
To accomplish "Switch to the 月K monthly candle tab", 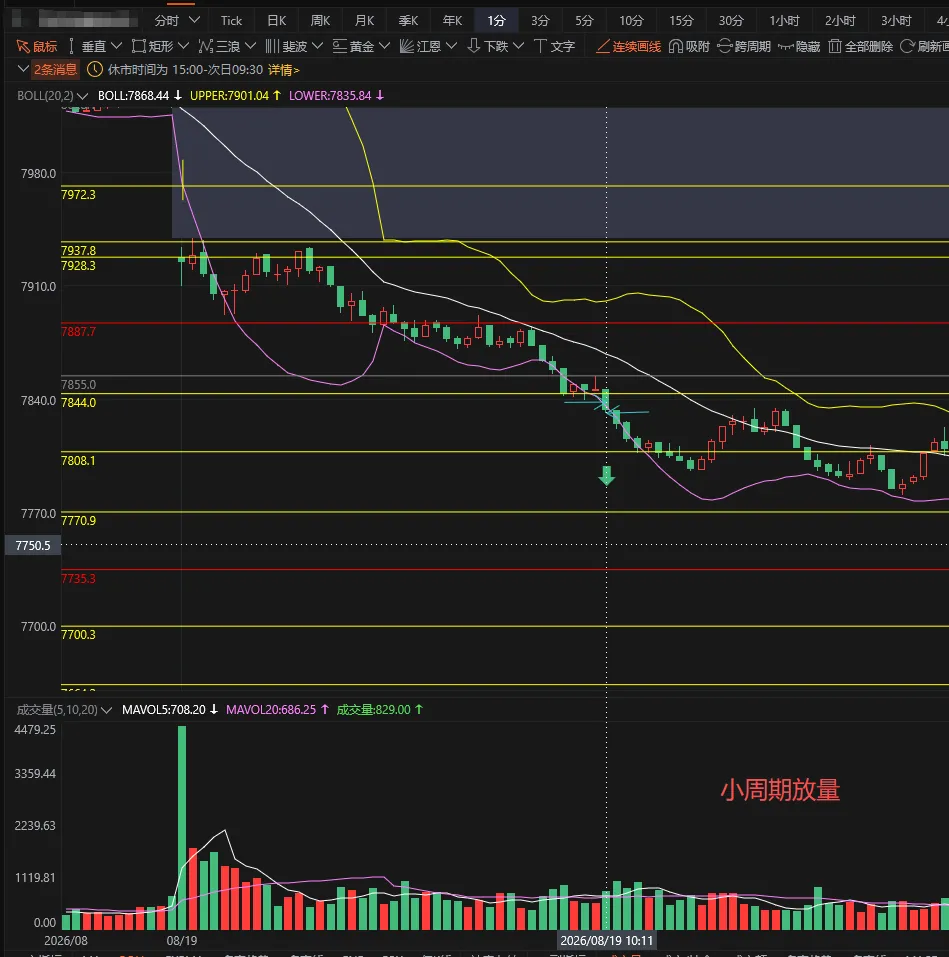I will click(364, 21).
